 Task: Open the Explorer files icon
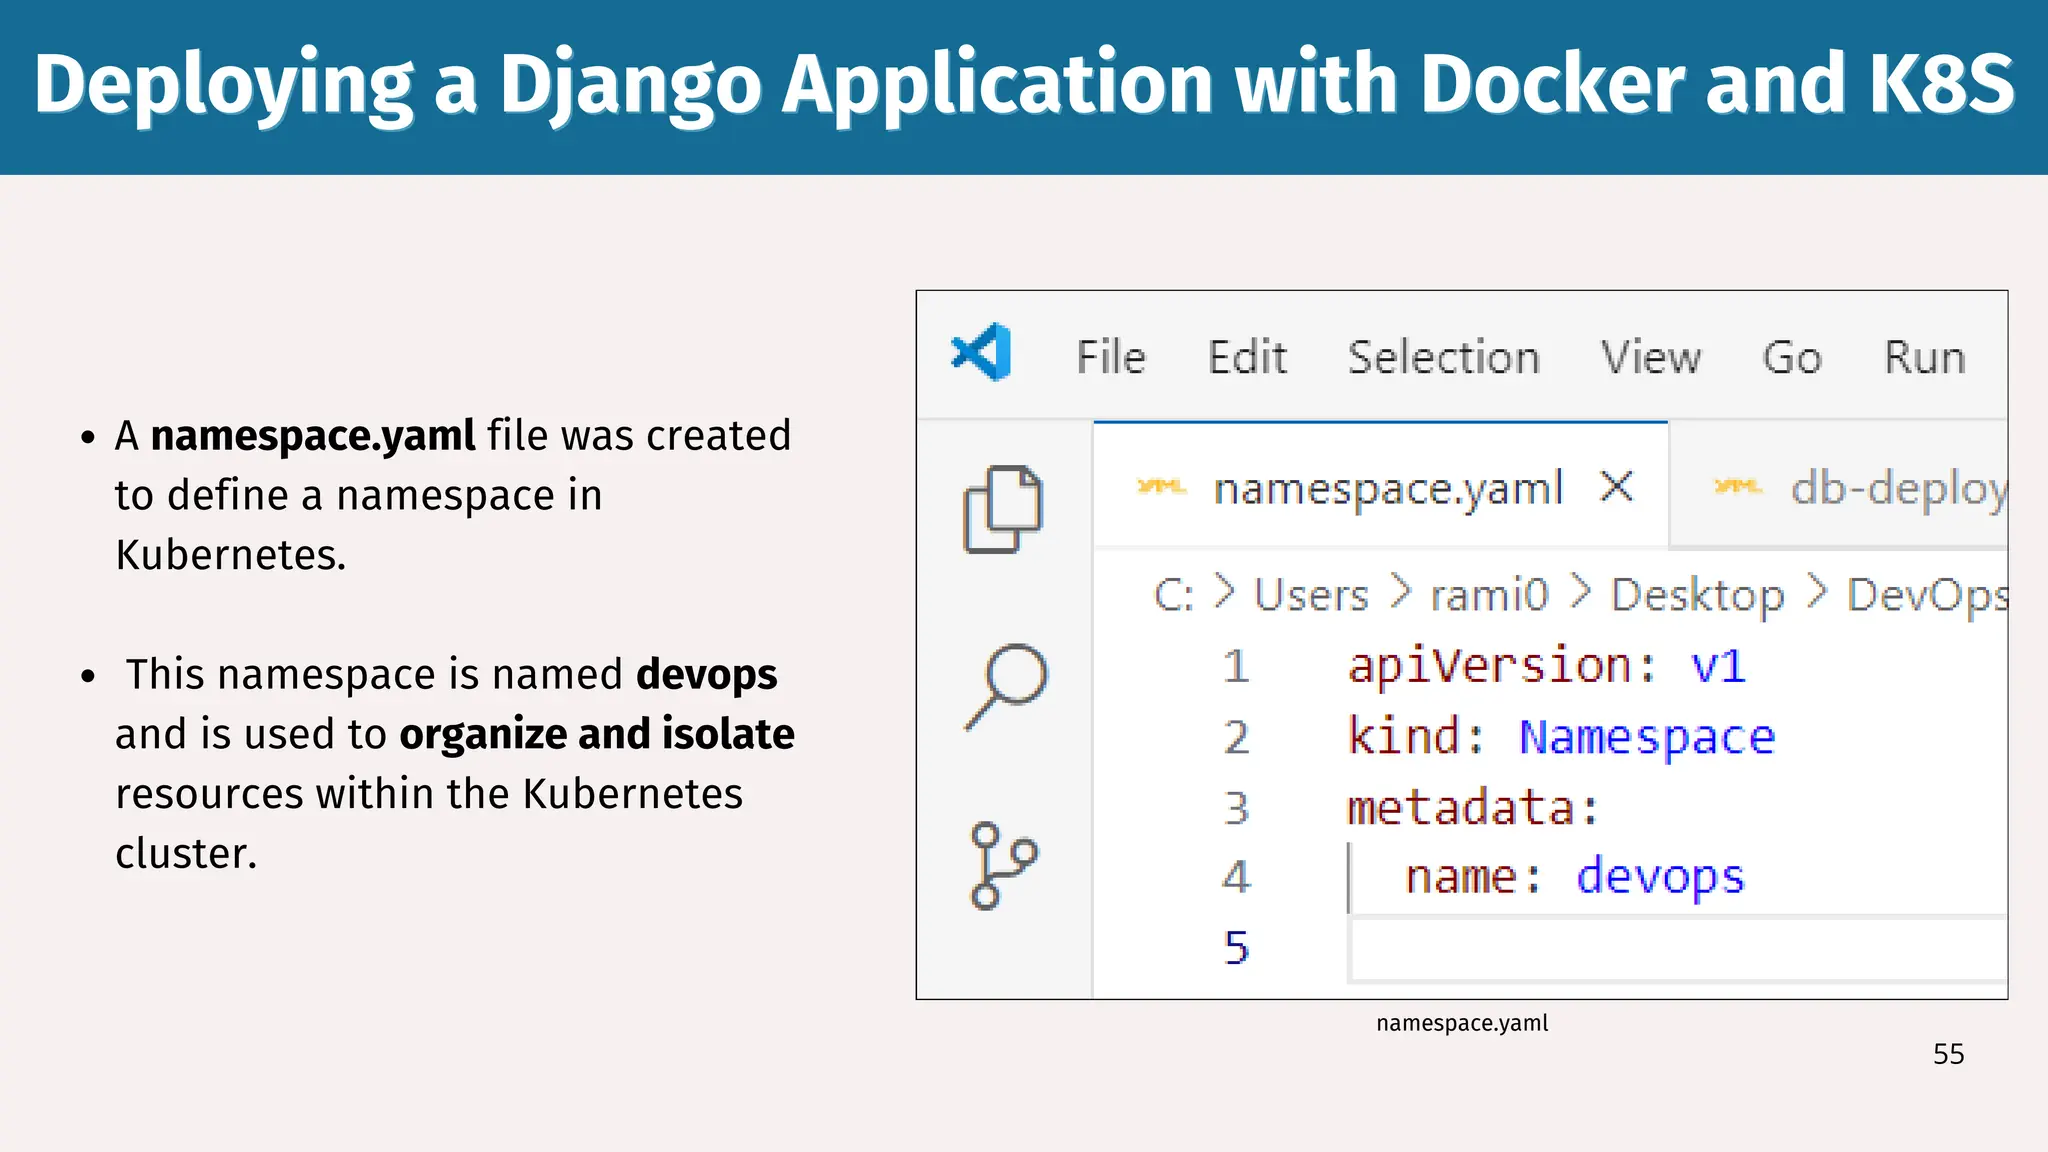coord(1002,509)
